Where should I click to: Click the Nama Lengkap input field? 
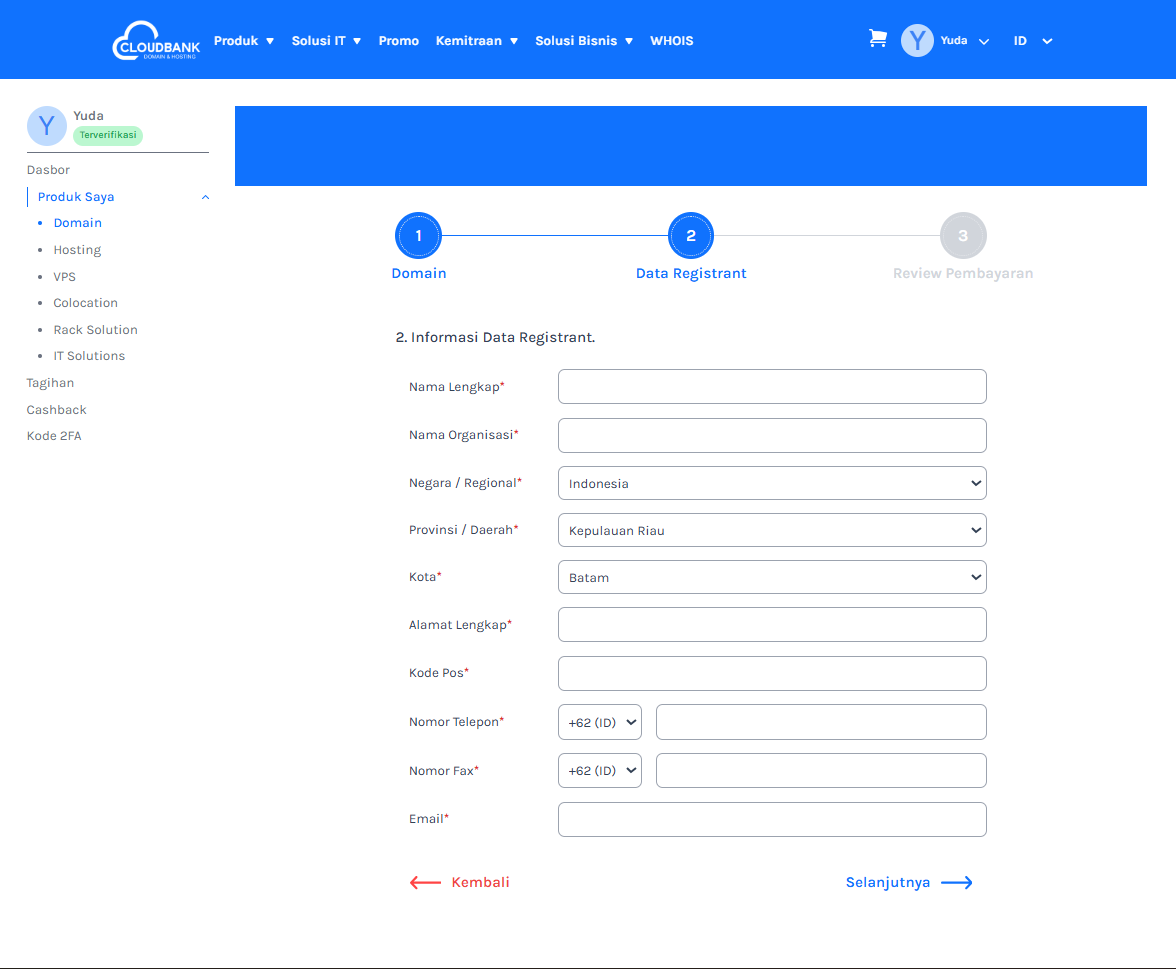pos(771,386)
